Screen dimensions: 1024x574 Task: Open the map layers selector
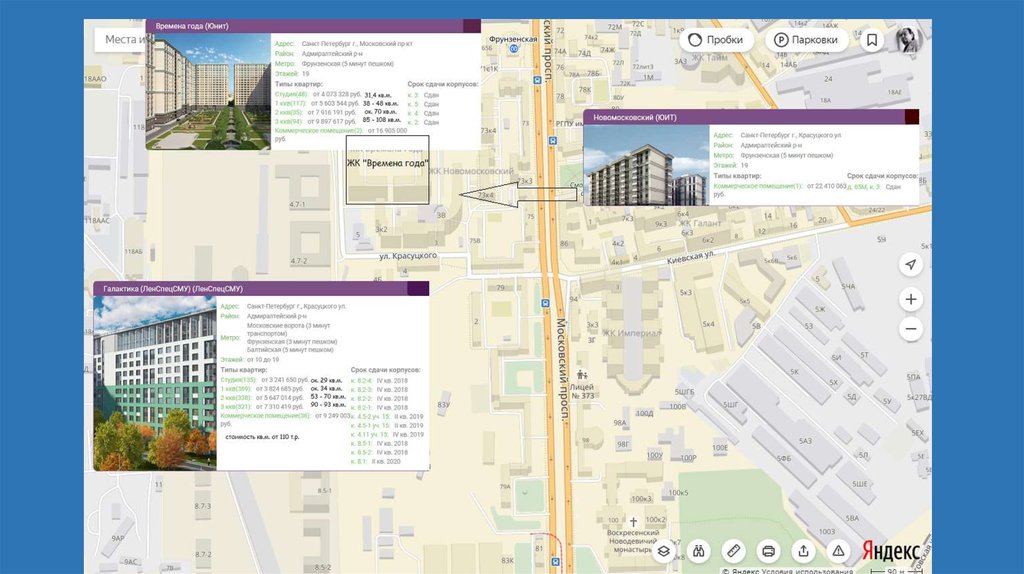point(663,551)
